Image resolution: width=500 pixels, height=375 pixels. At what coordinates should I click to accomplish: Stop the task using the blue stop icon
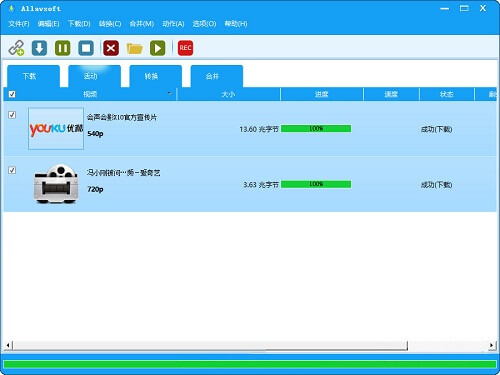tap(86, 48)
